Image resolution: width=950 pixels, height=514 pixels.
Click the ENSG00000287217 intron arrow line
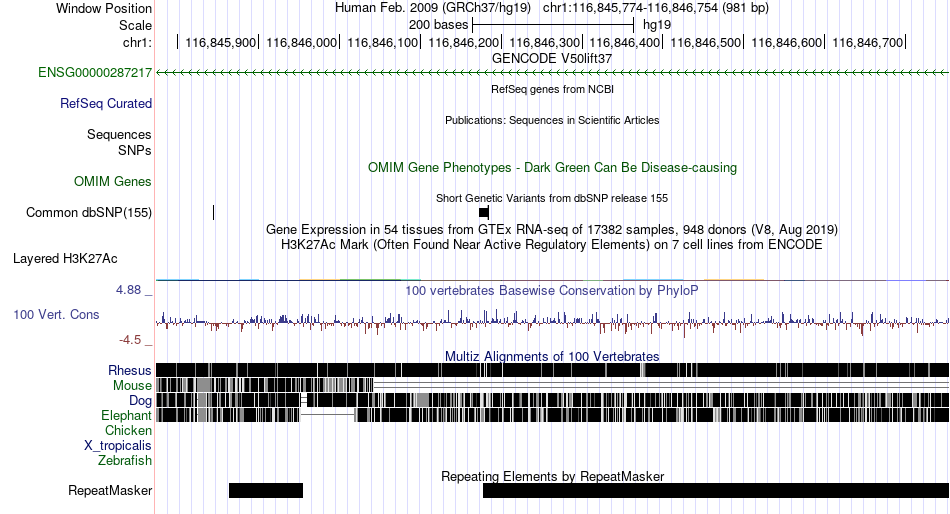click(552, 73)
